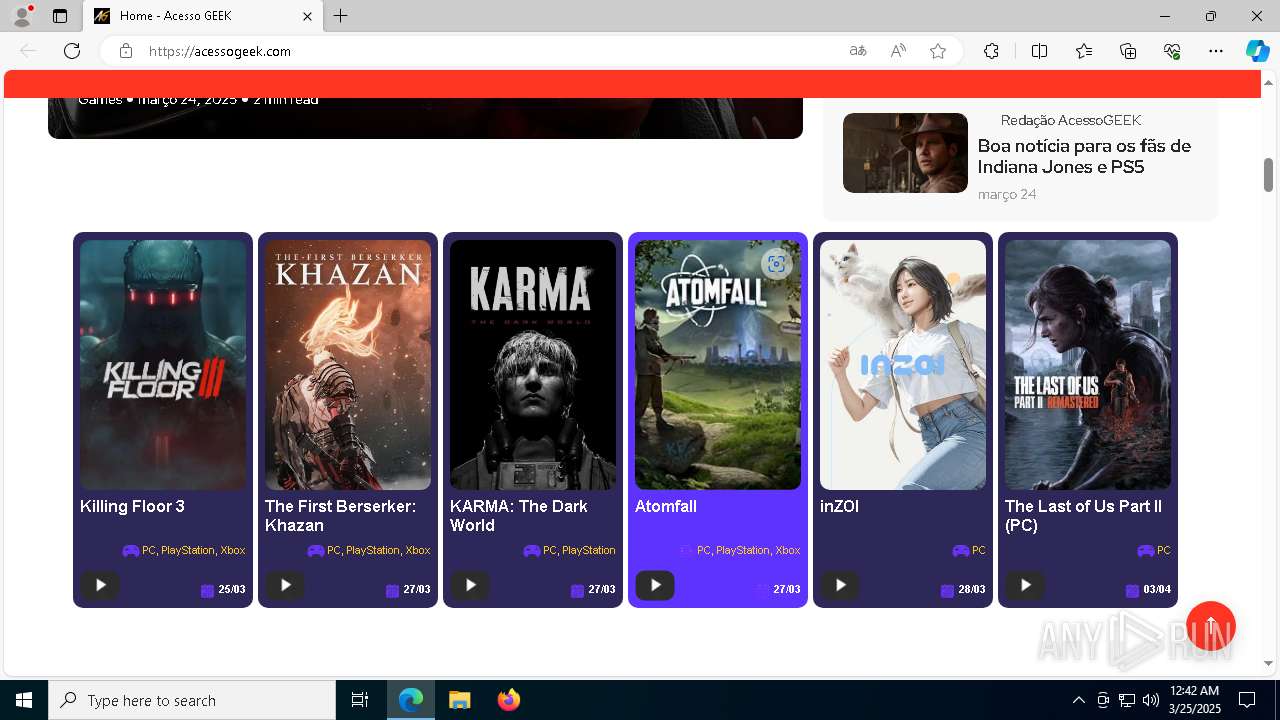
Task: Click the address bar URL
Action: pyautogui.click(x=220, y=51)
